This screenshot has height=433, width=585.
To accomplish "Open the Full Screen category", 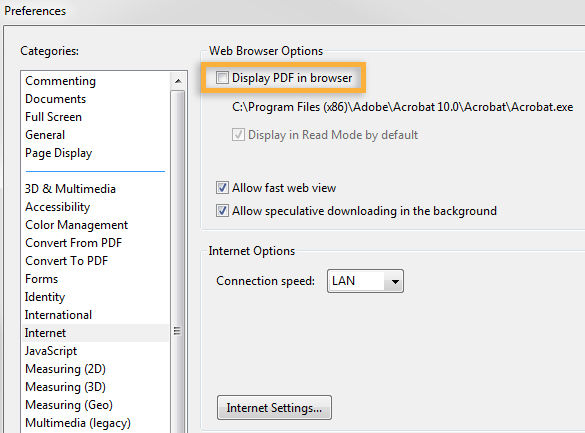I will tap(53, 117).
